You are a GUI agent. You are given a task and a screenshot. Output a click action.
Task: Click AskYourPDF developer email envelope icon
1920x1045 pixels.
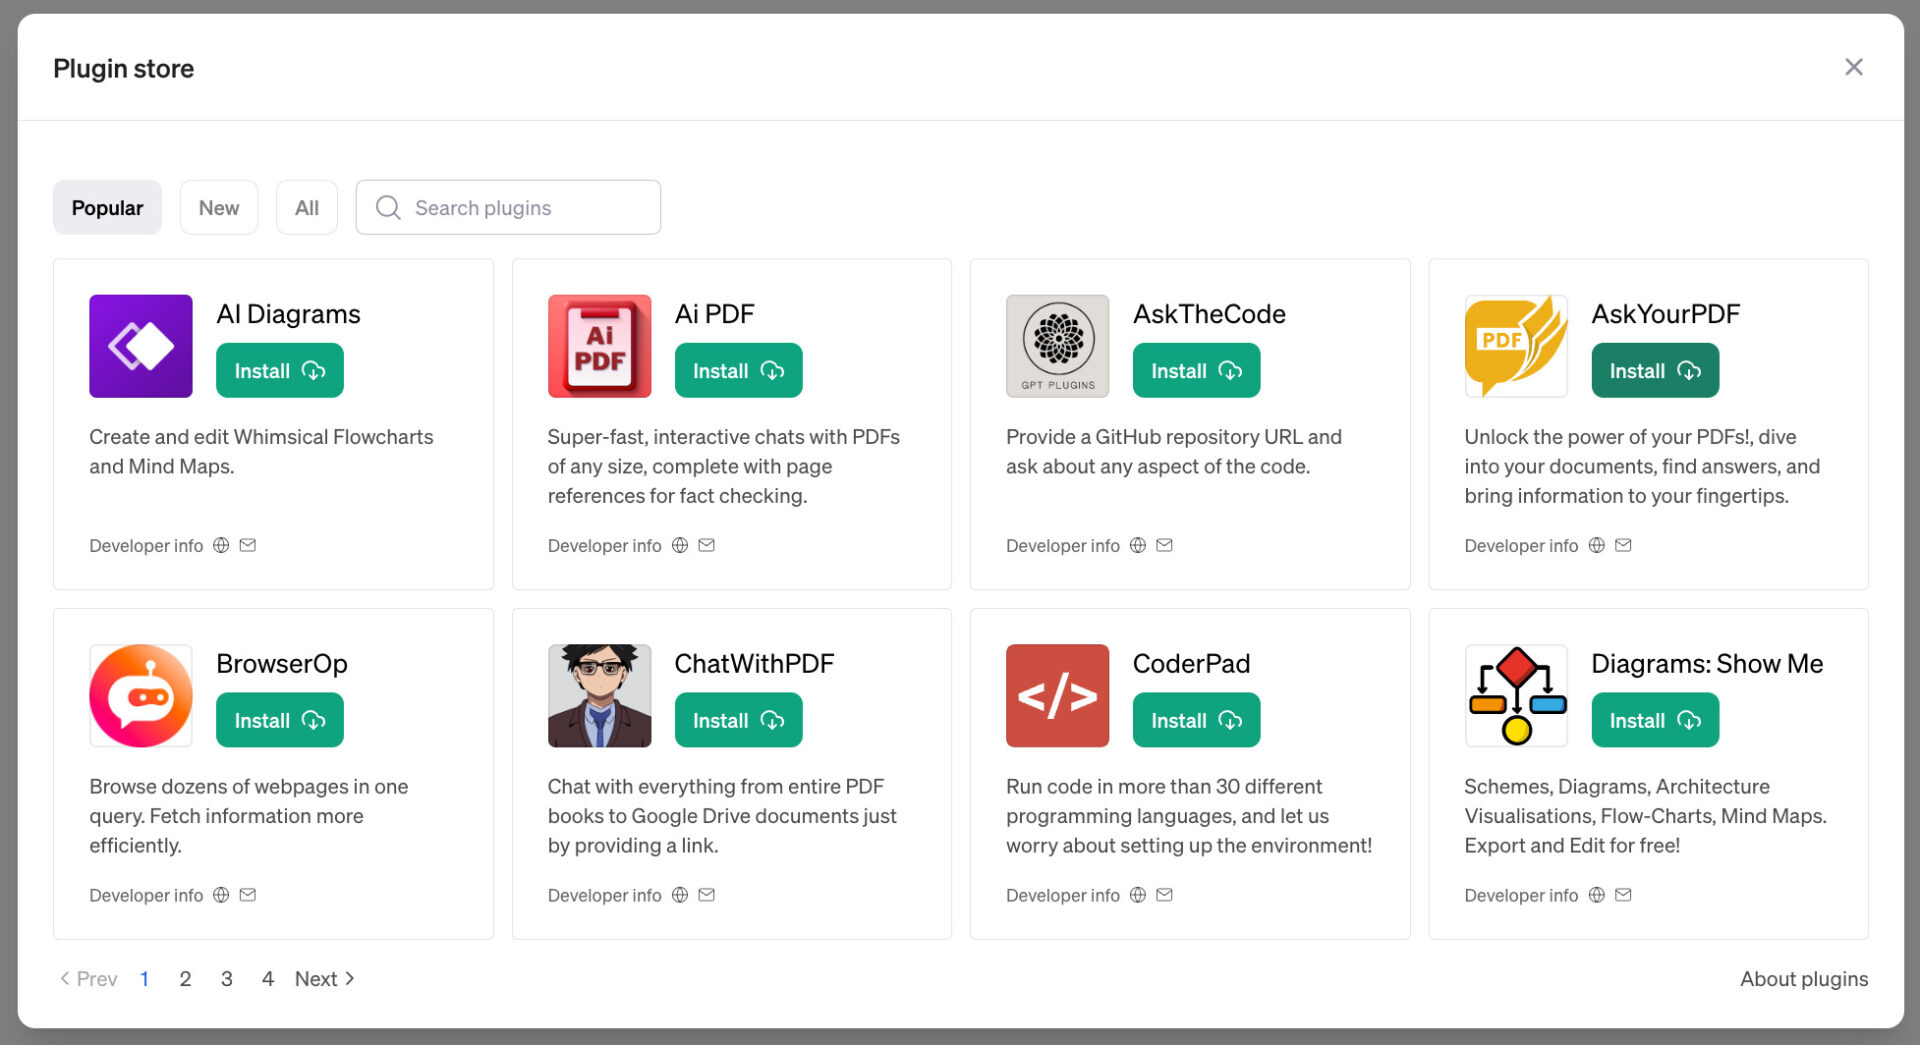[1623, 545]
